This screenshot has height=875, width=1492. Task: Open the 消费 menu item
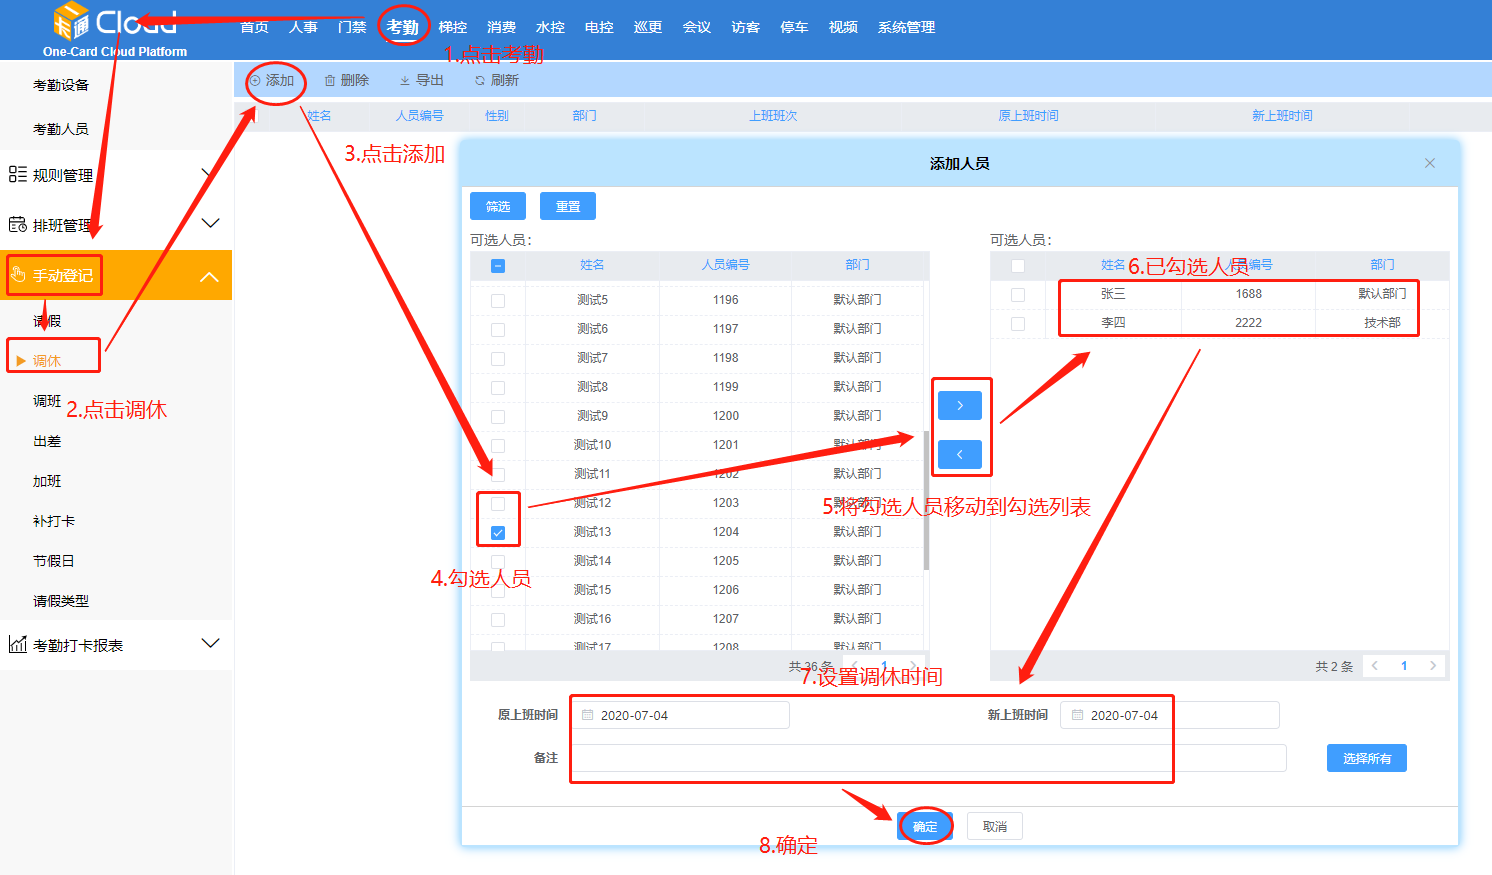coord(501,27)
